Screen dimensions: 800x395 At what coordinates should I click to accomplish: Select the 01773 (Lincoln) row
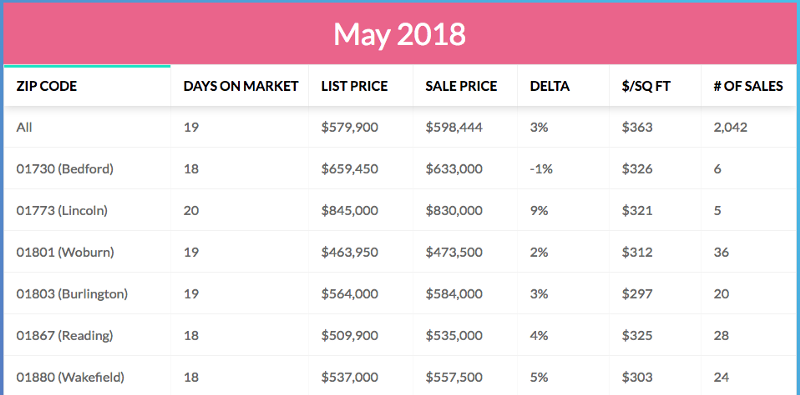[x=399, y=210]
